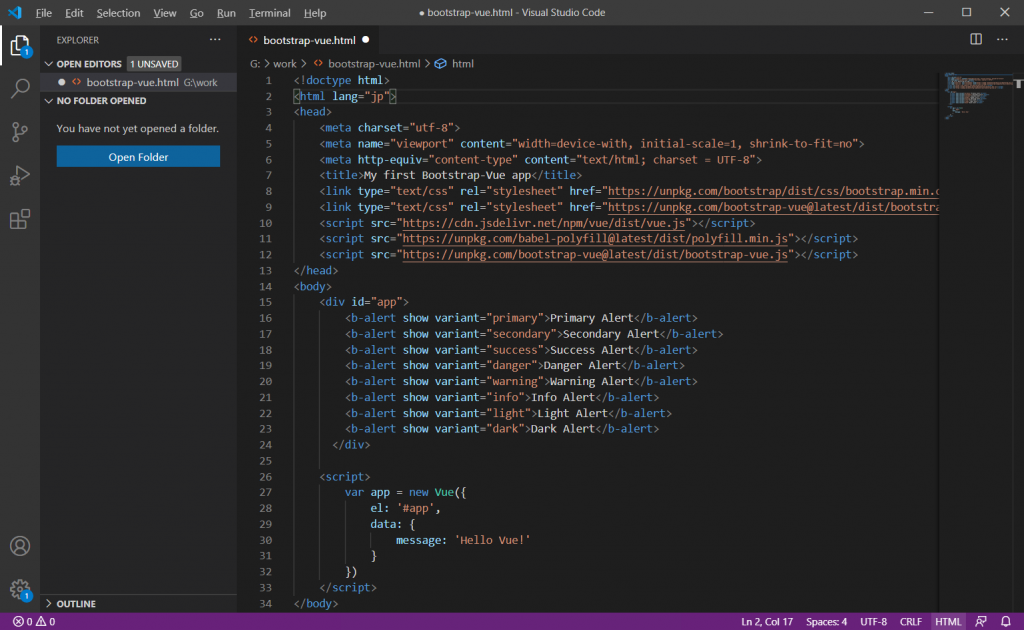Open the View menu
This screenshot has width=1024, height=630.
click(x=165, y=13)
